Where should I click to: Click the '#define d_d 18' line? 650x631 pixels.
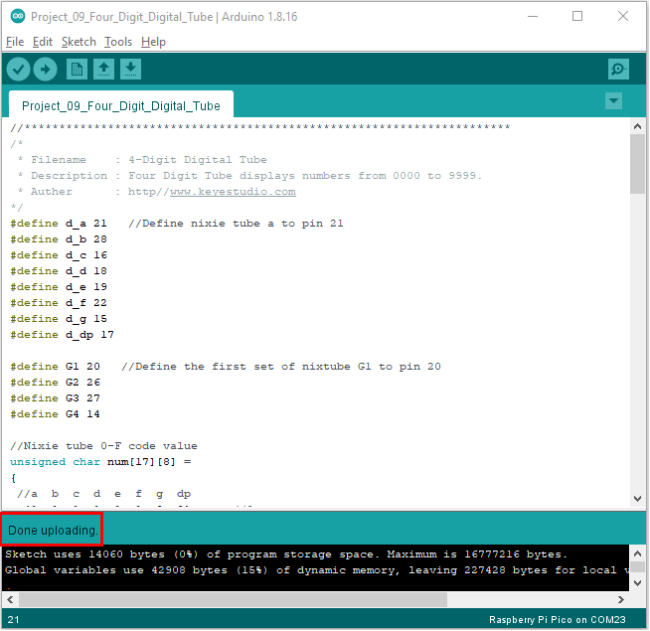click(x=58, y=271)
